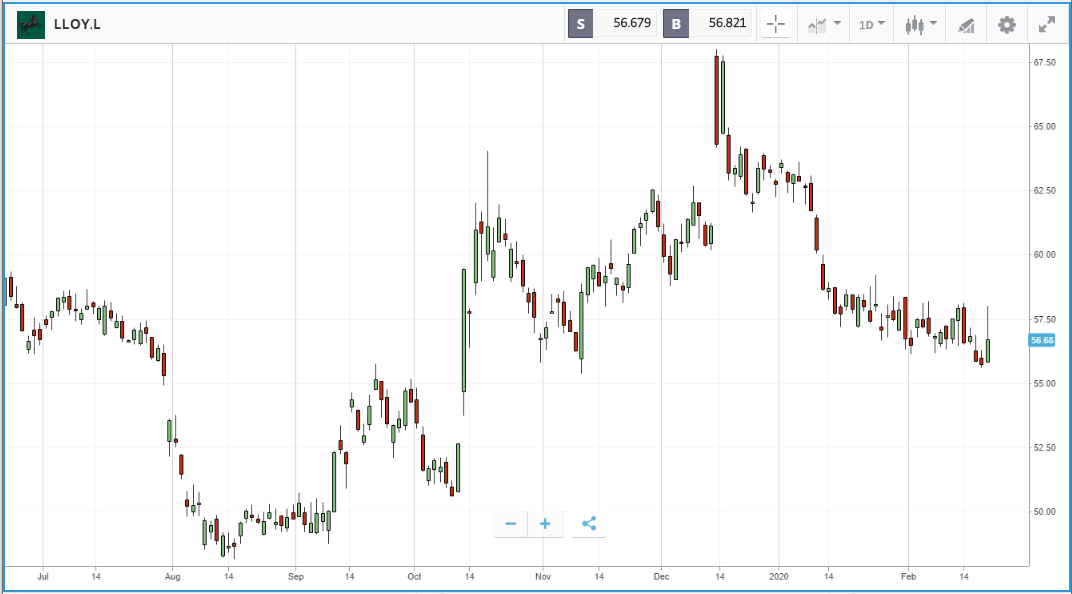This screenshot has width=1072, height=594.
Task: Click the B buy button
Action: (675, 24)
